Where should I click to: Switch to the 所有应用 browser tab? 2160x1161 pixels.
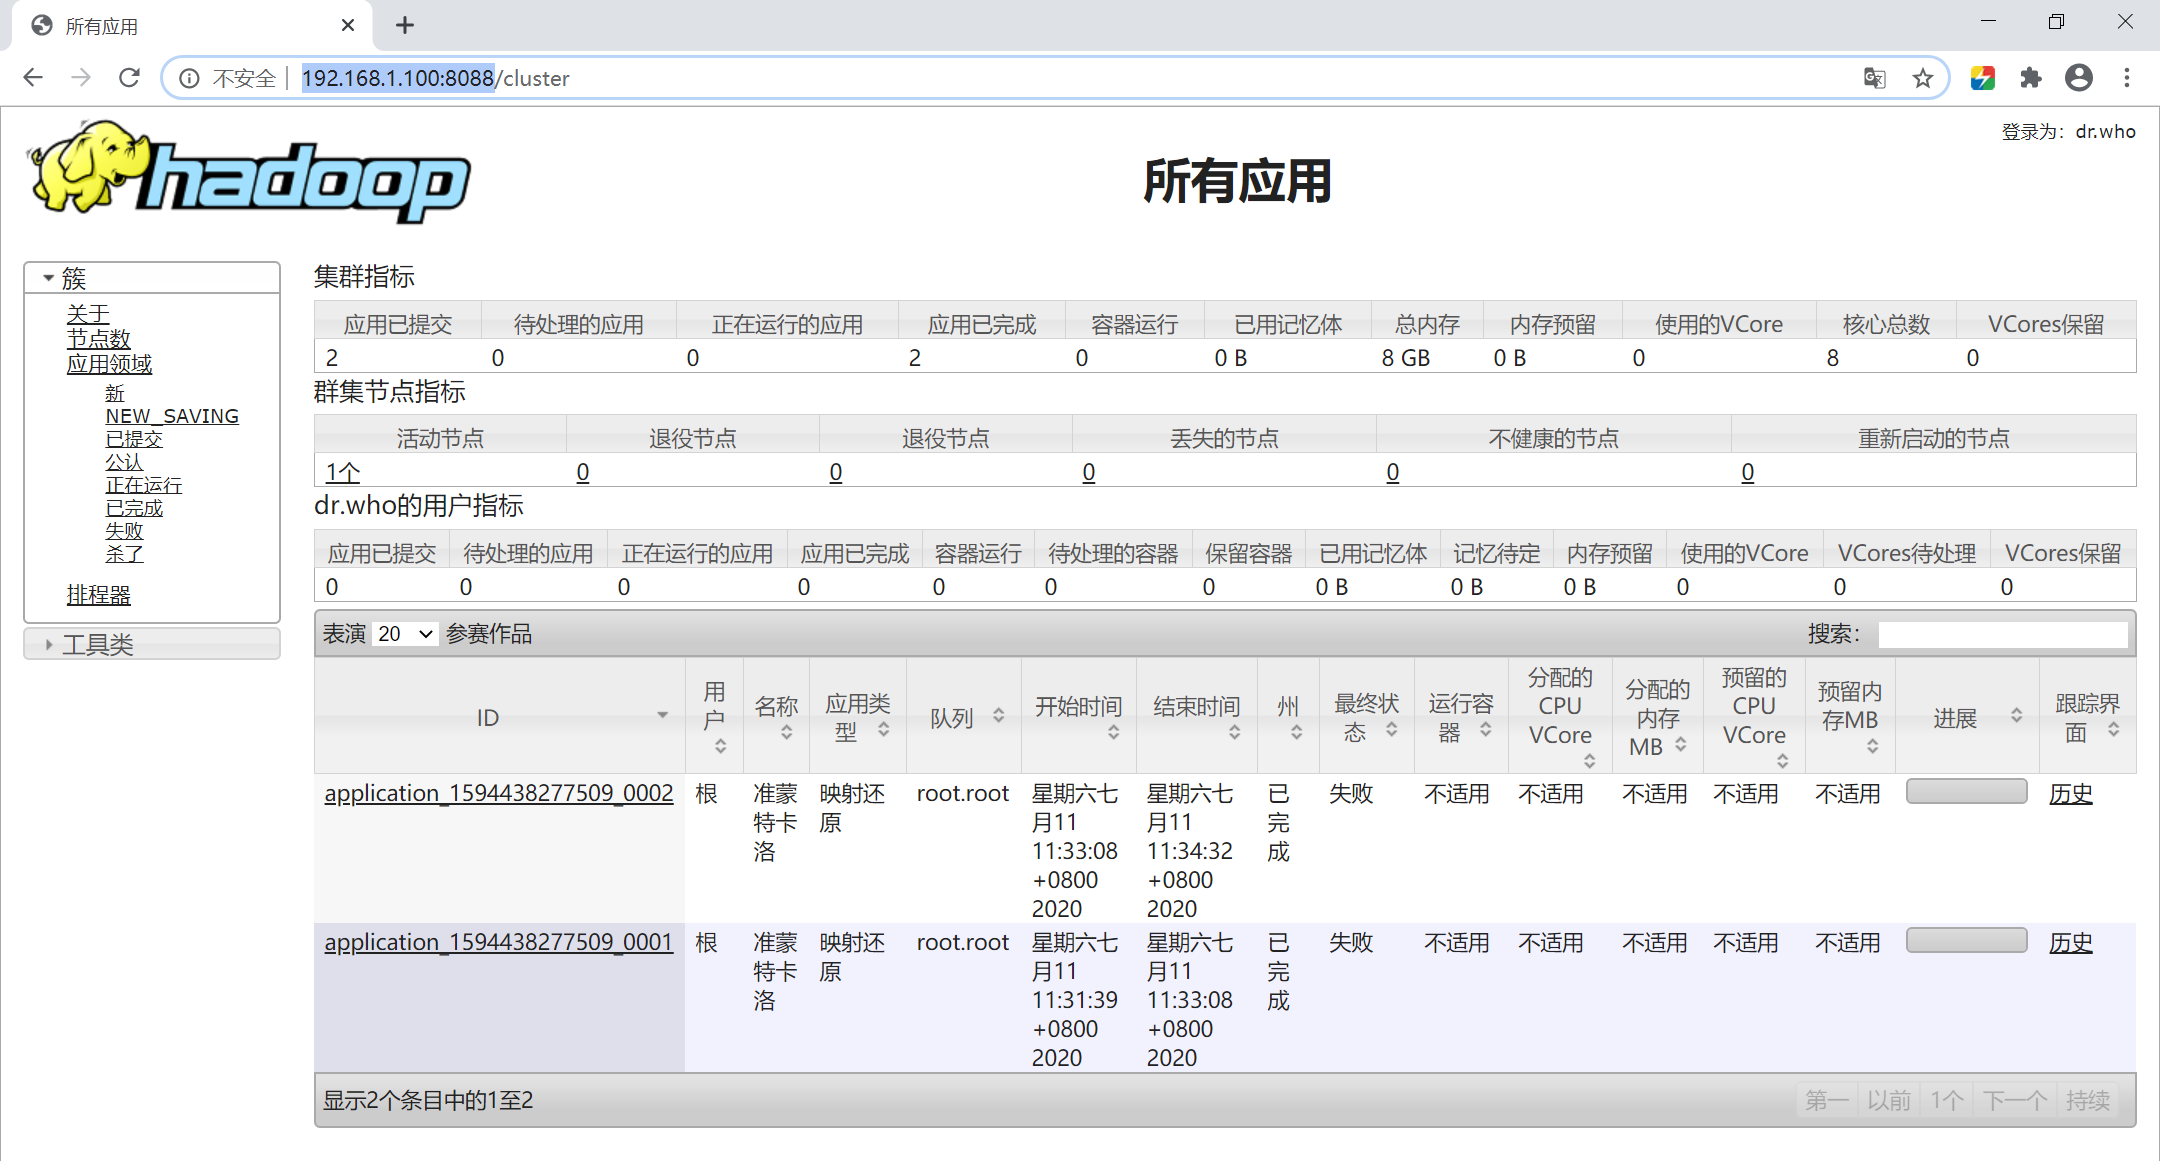click(x=103, y=25)
